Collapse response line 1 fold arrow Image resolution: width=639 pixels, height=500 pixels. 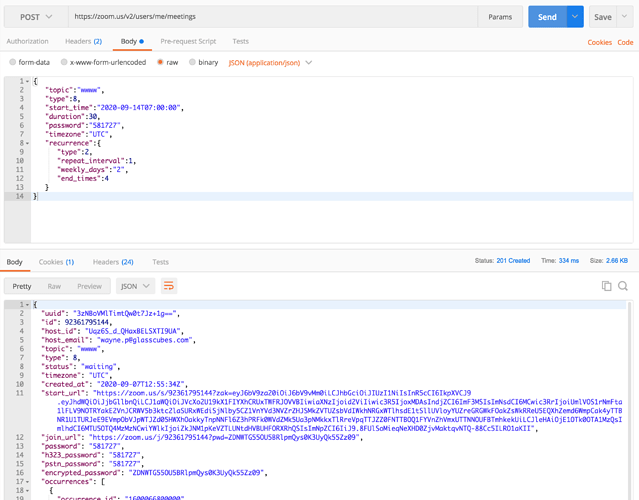click(27, 304)
